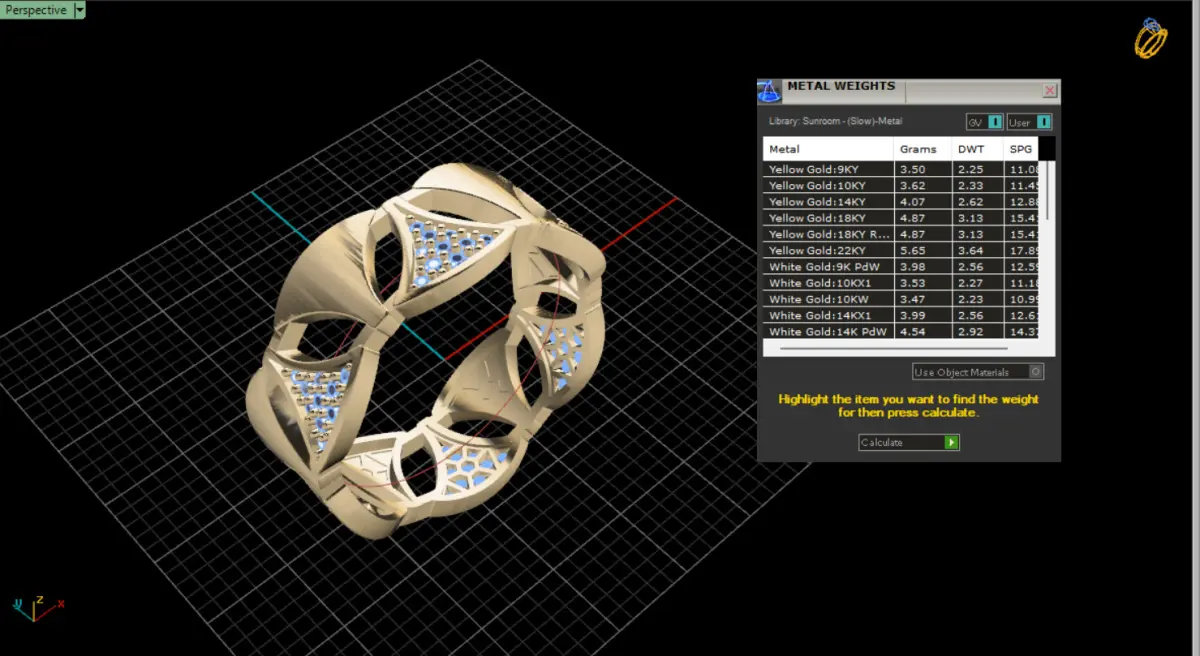
Task: Click the 4.07 grams value cell
Action: click(922, 202)
